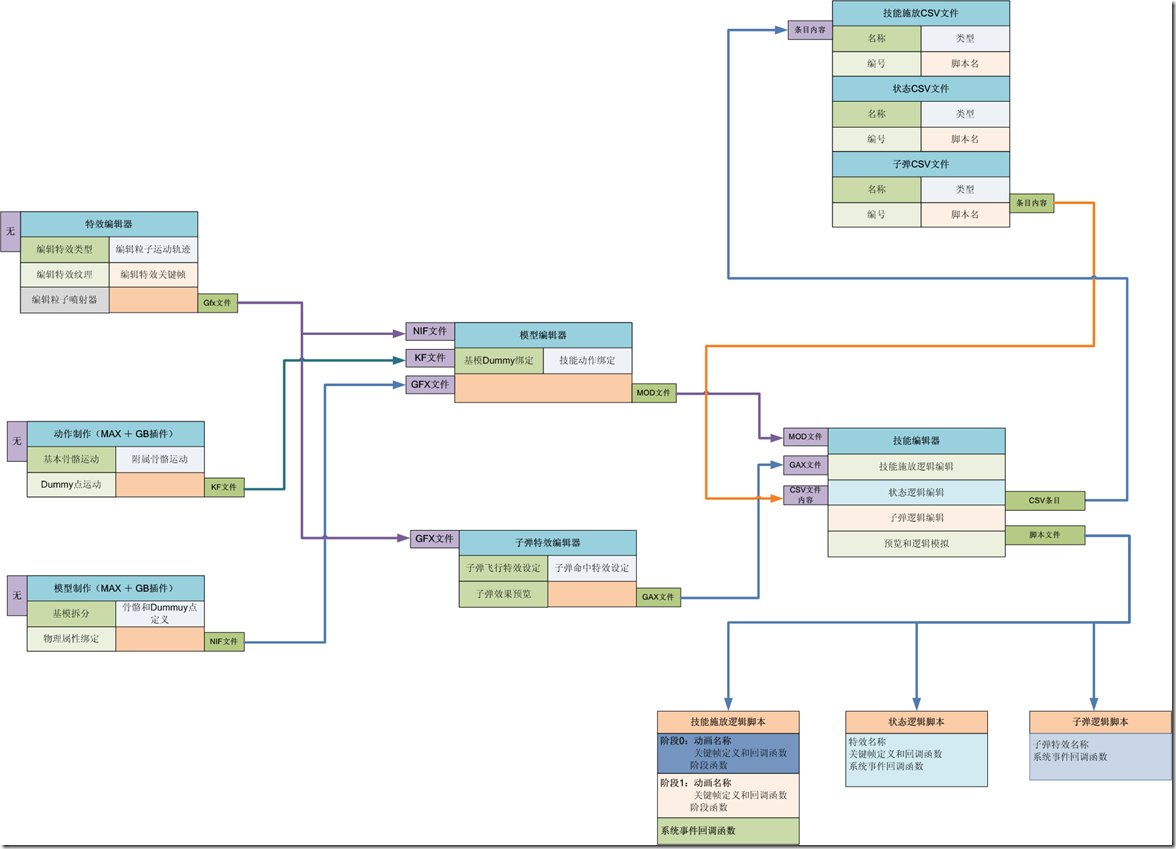The height and width of the screenshot is (849, 1176).
Task: Click the 编辑特效纹理 cell
Action: point(64,275)
